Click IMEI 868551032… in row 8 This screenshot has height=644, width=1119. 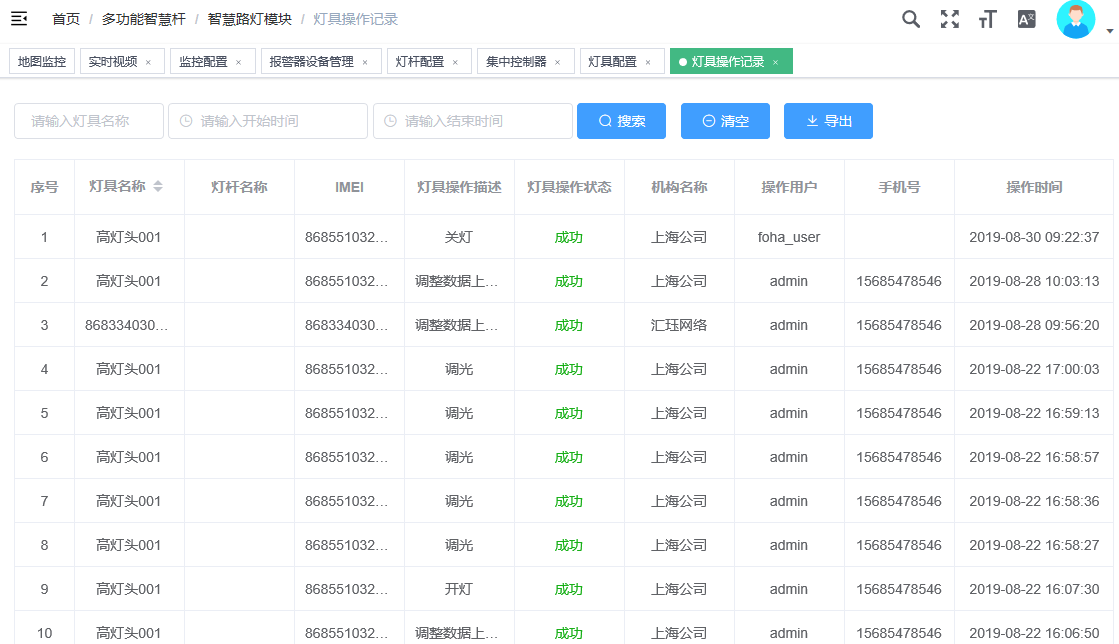[x=346, y=545]
